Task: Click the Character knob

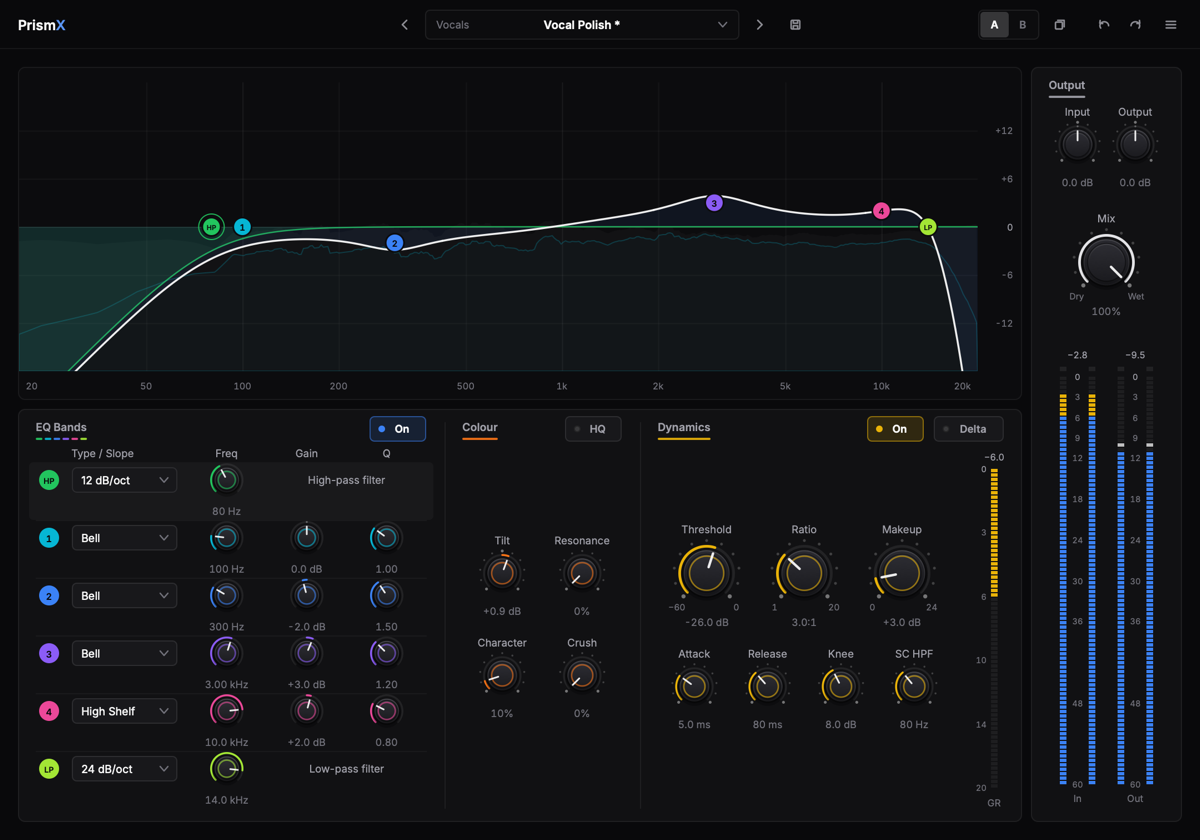Action: 502,676
